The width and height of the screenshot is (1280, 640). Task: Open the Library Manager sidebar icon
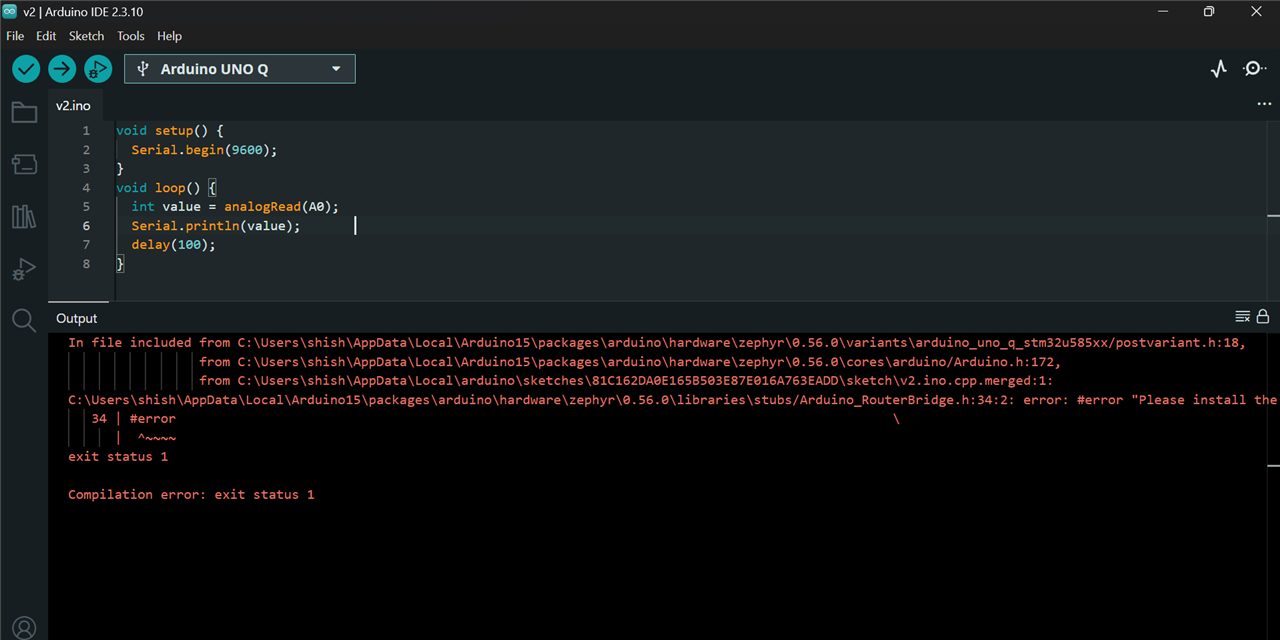[x=24, y=216]
